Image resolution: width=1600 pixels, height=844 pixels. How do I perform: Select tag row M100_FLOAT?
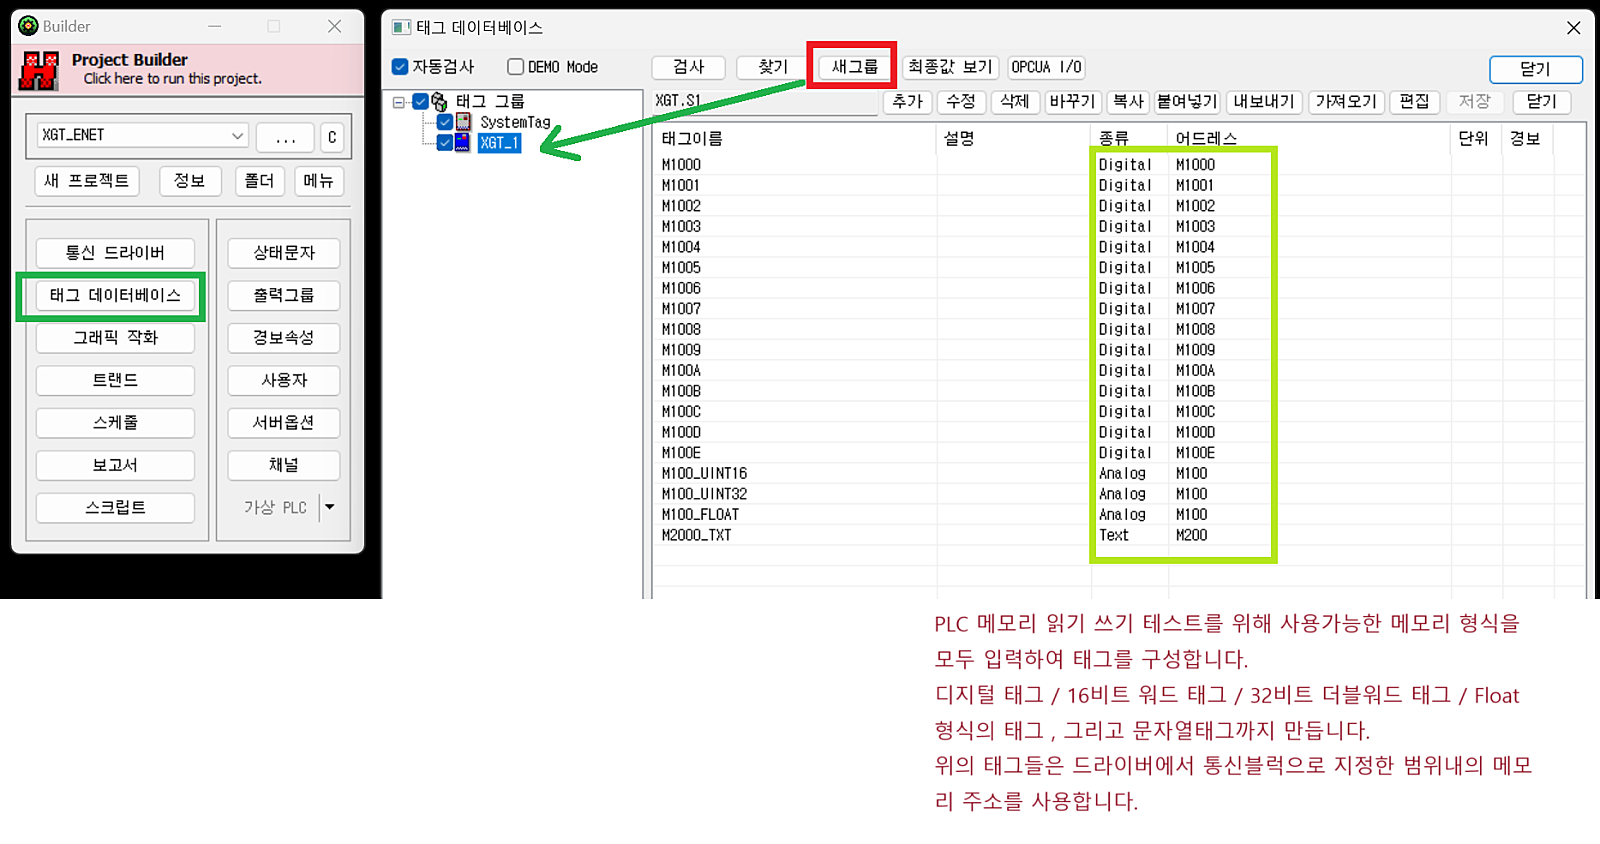coord(1118,515)
